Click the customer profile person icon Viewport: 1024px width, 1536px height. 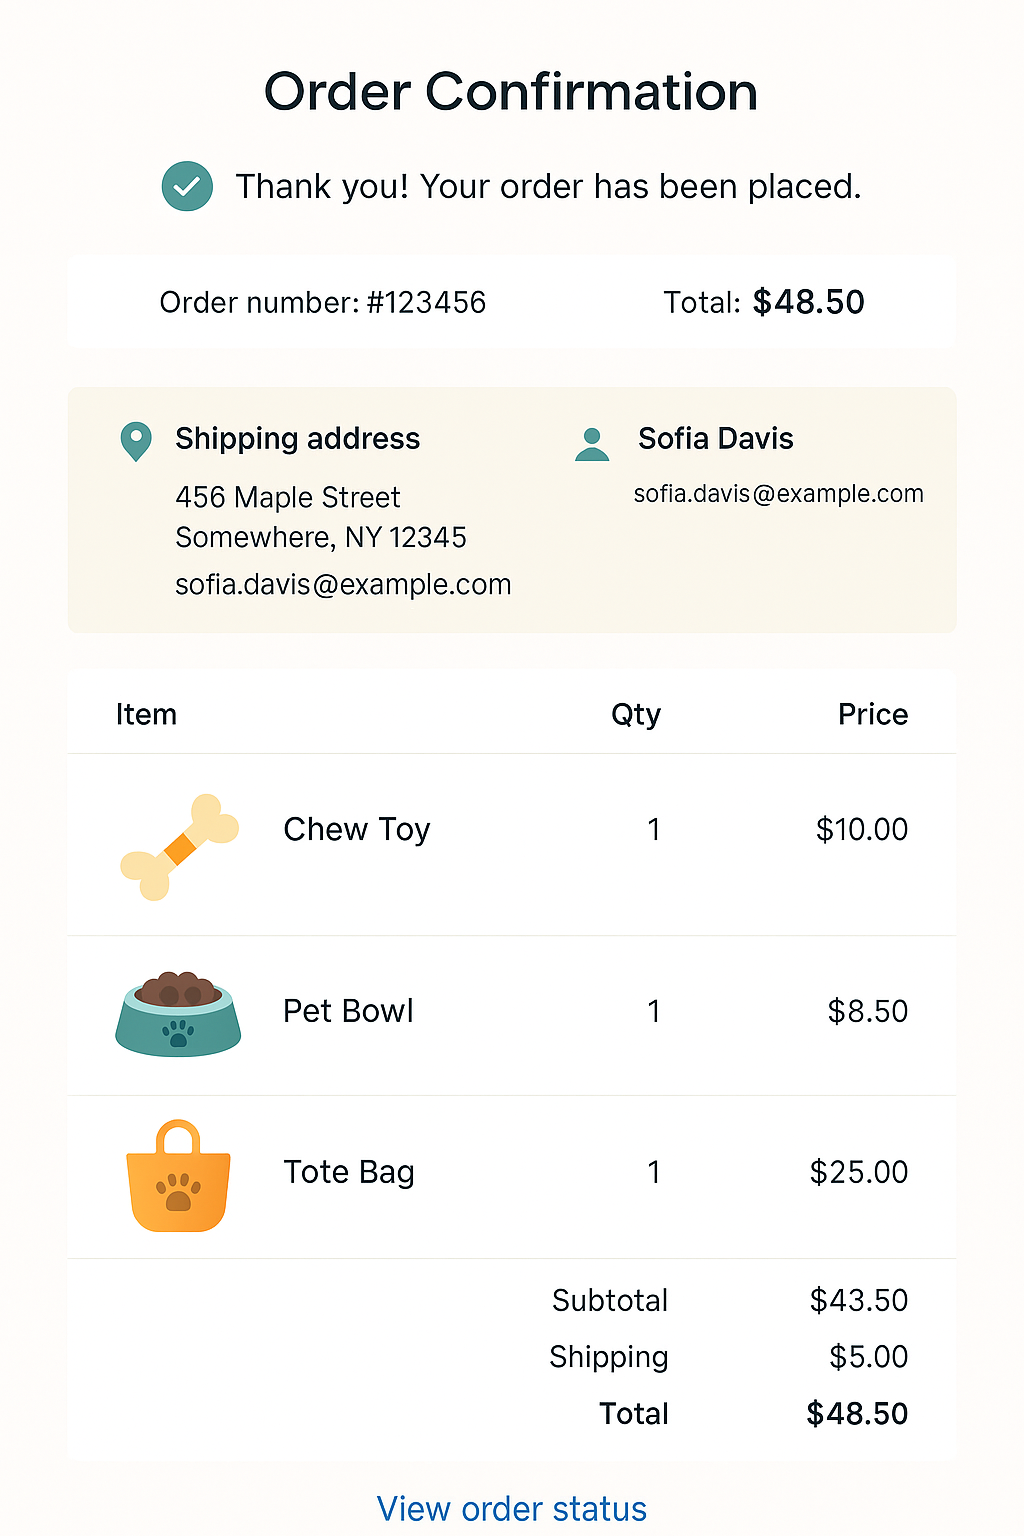click(x=592, y=444)
